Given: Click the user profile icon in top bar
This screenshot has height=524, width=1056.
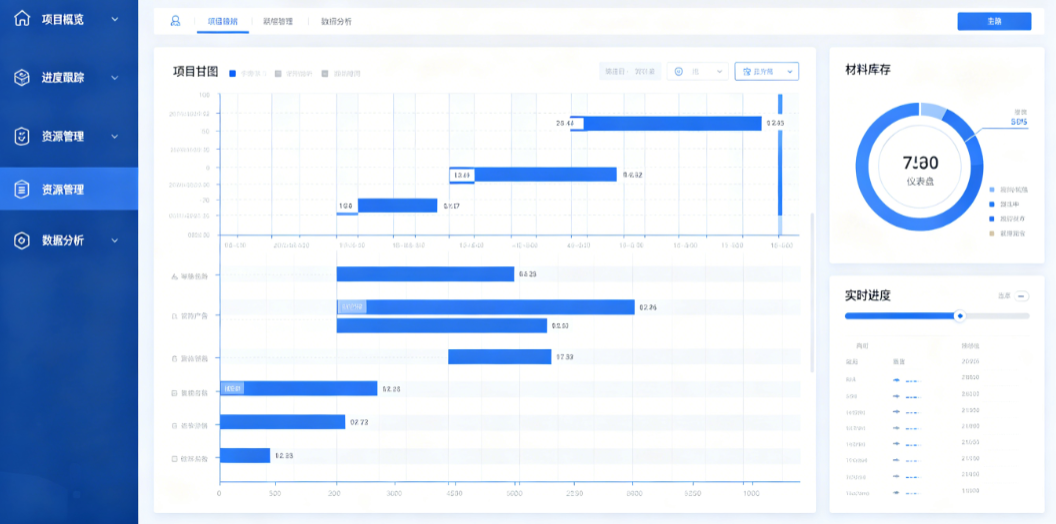Looking at the screenshot, I should click(x=175, y=21).
